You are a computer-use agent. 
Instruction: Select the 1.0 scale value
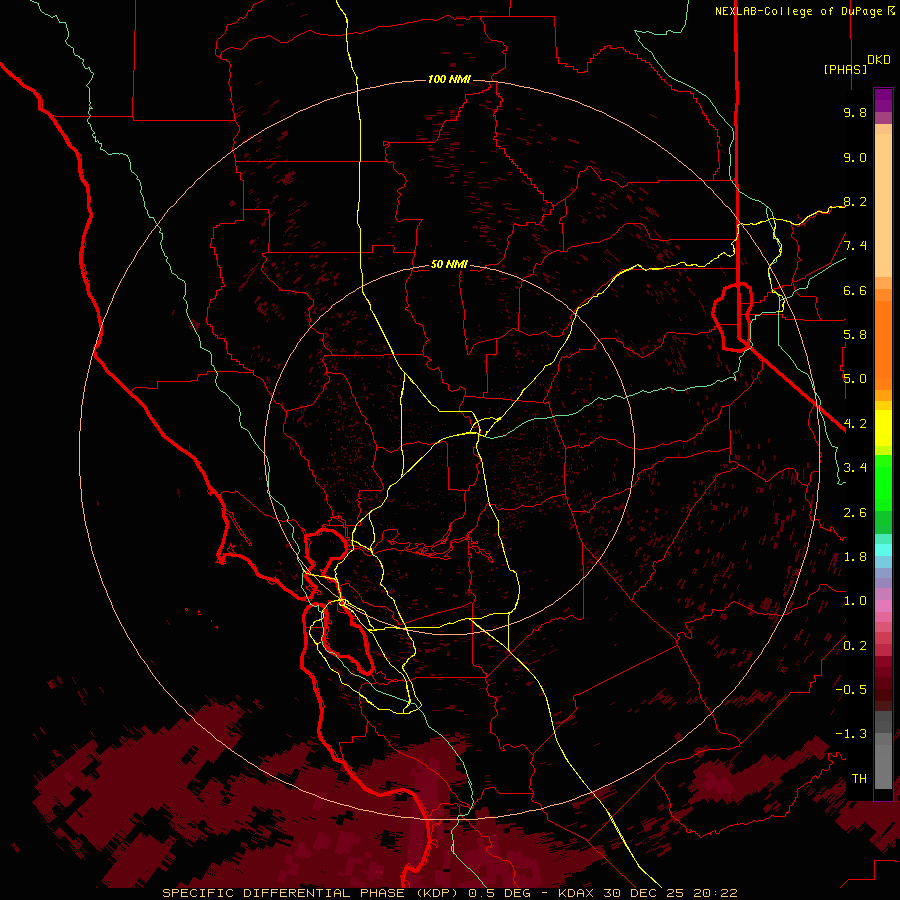tap(855, 601)
